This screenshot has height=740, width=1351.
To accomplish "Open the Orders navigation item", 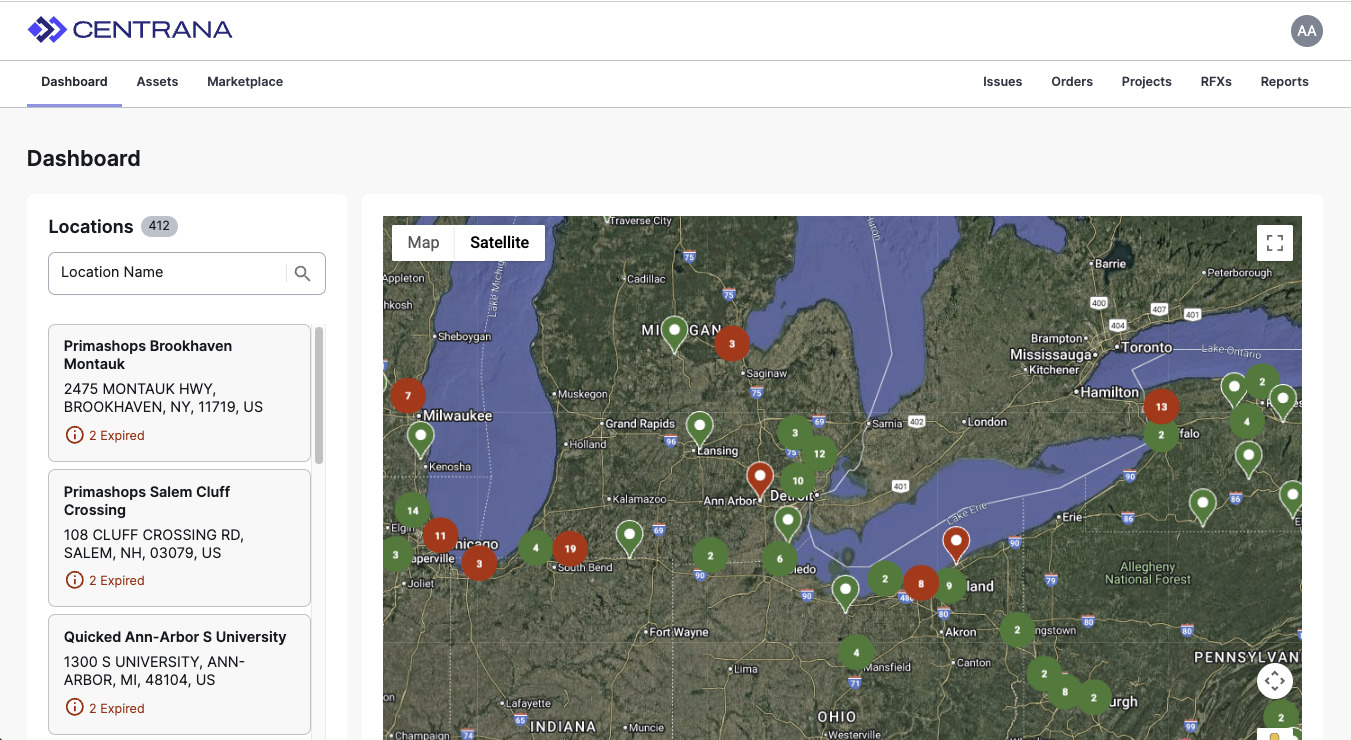I will 1072,82.
